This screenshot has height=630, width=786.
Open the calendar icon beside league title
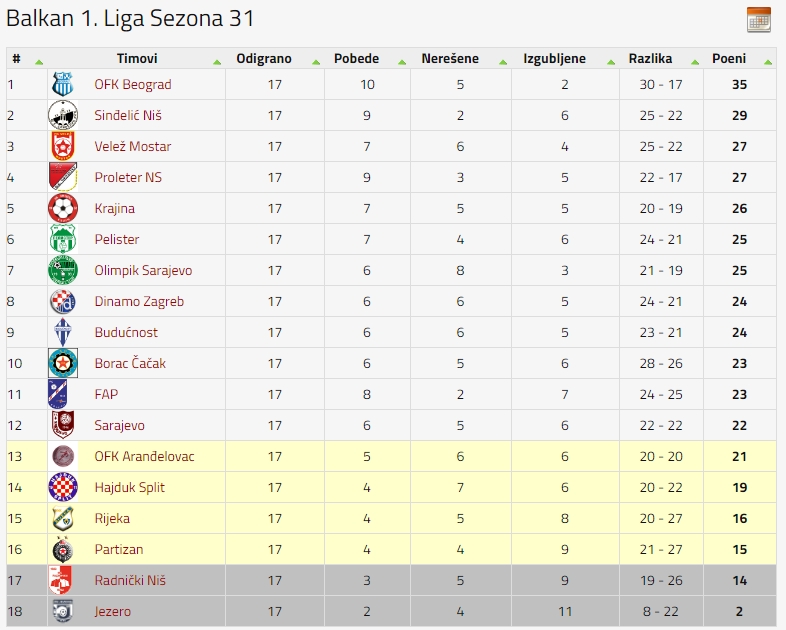click(x=758, y=20)
